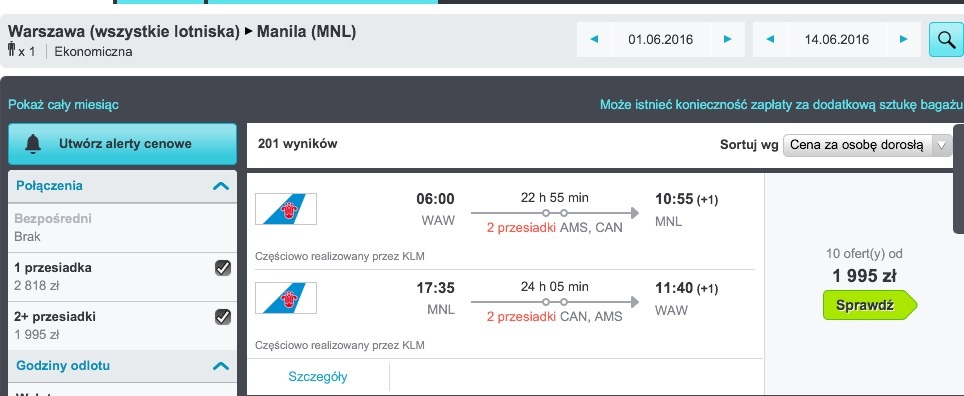
Task: Click the Pokaż cały miesiąc link
Action: tap(63, 105)
